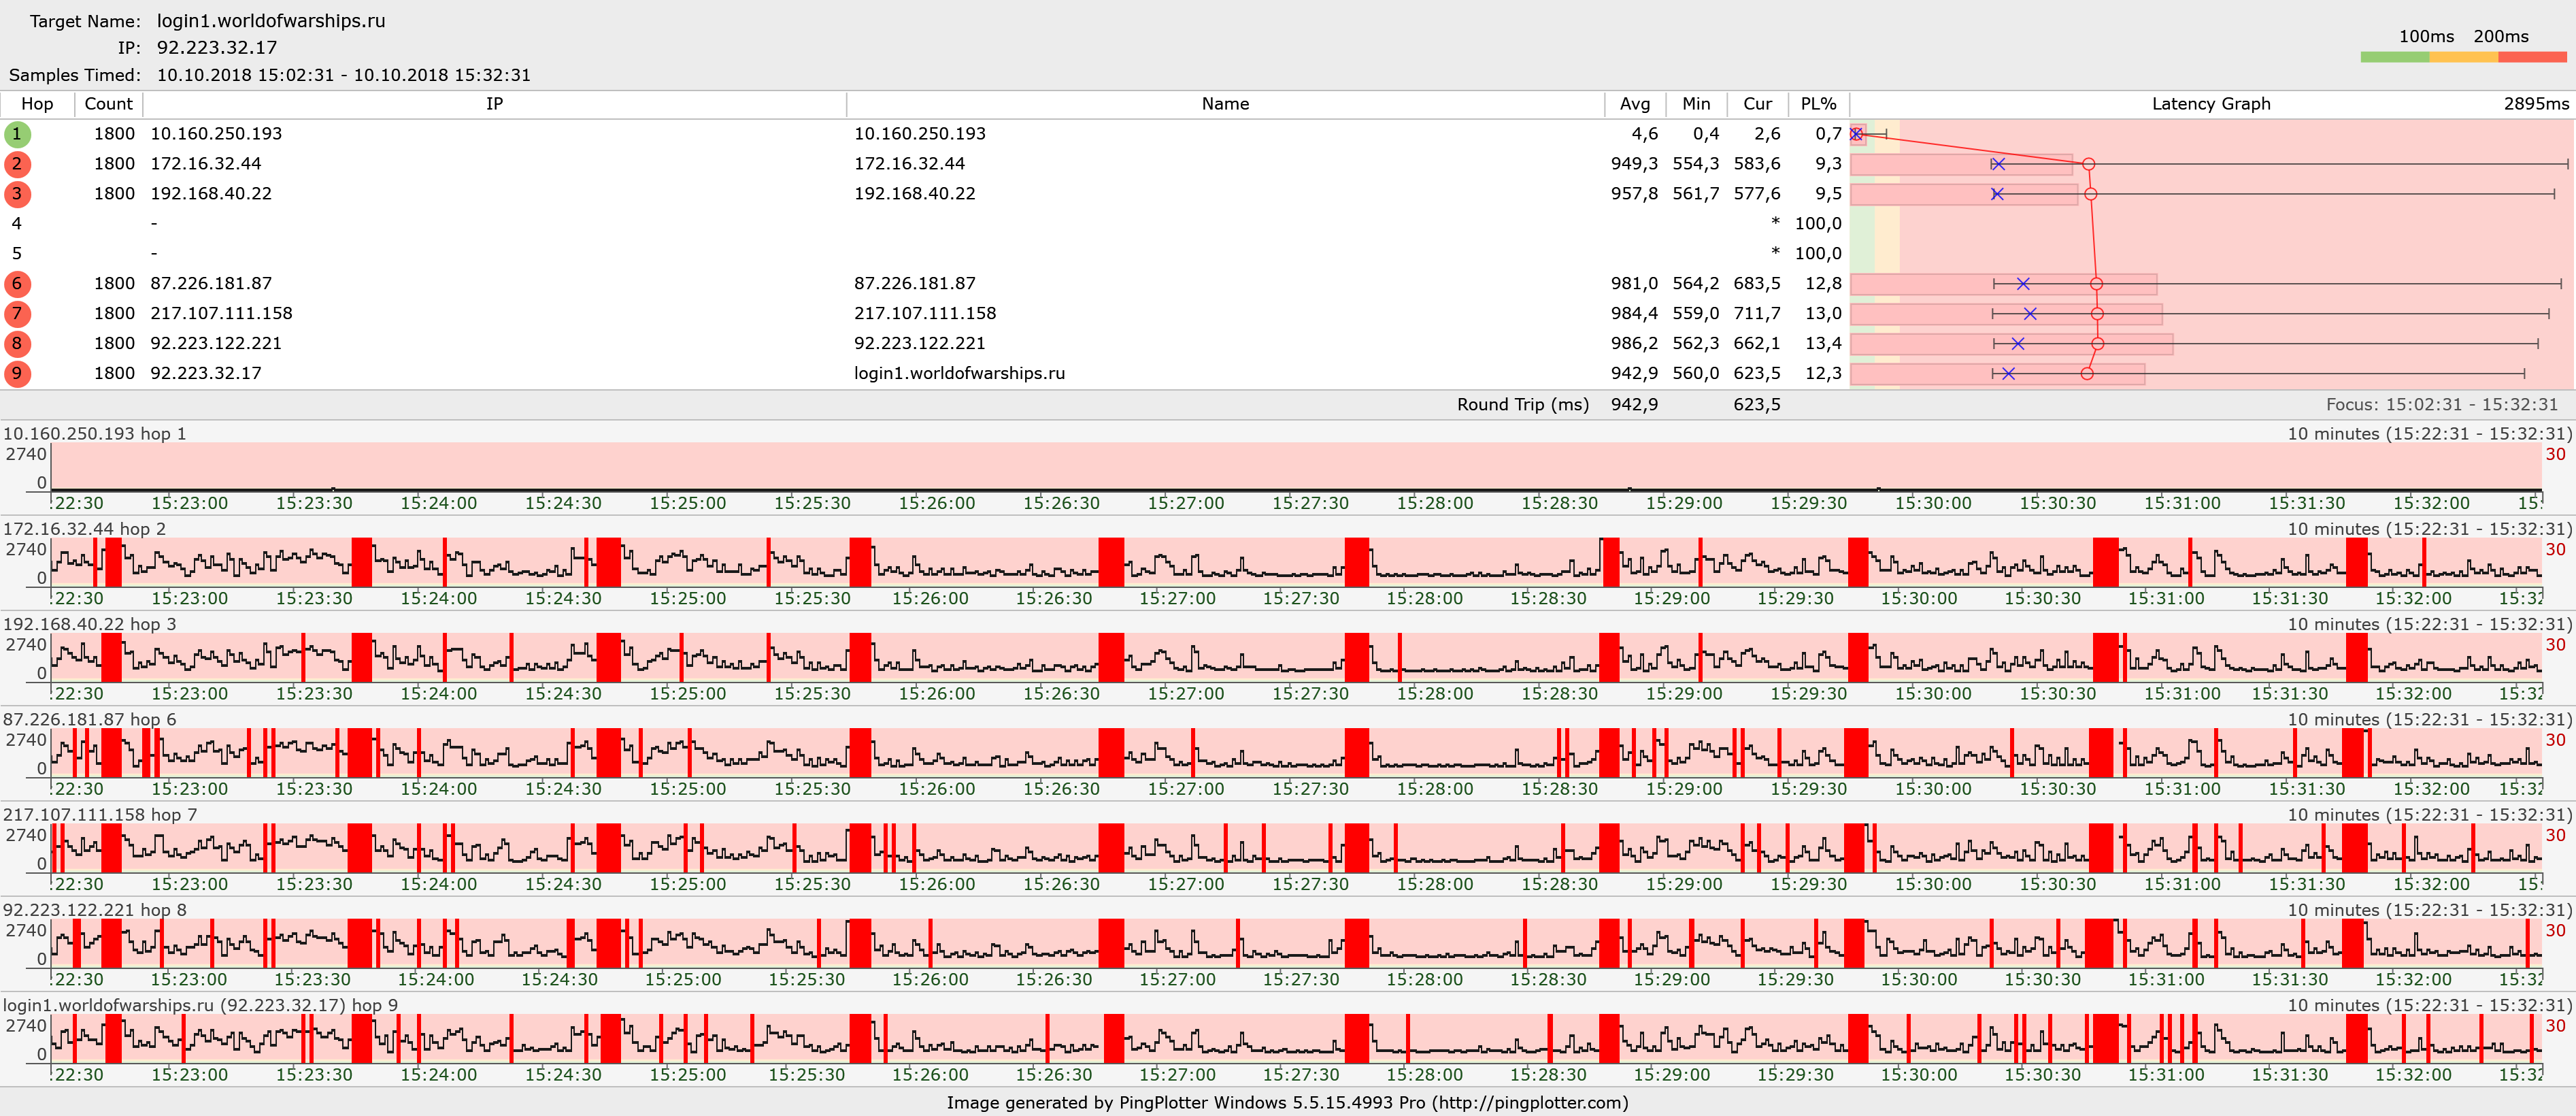Image resolution: width=2576 pixels, height=1116 pixels.
Task: Select IP cell 217.107.111.158
Action: [x=221, y=314]
